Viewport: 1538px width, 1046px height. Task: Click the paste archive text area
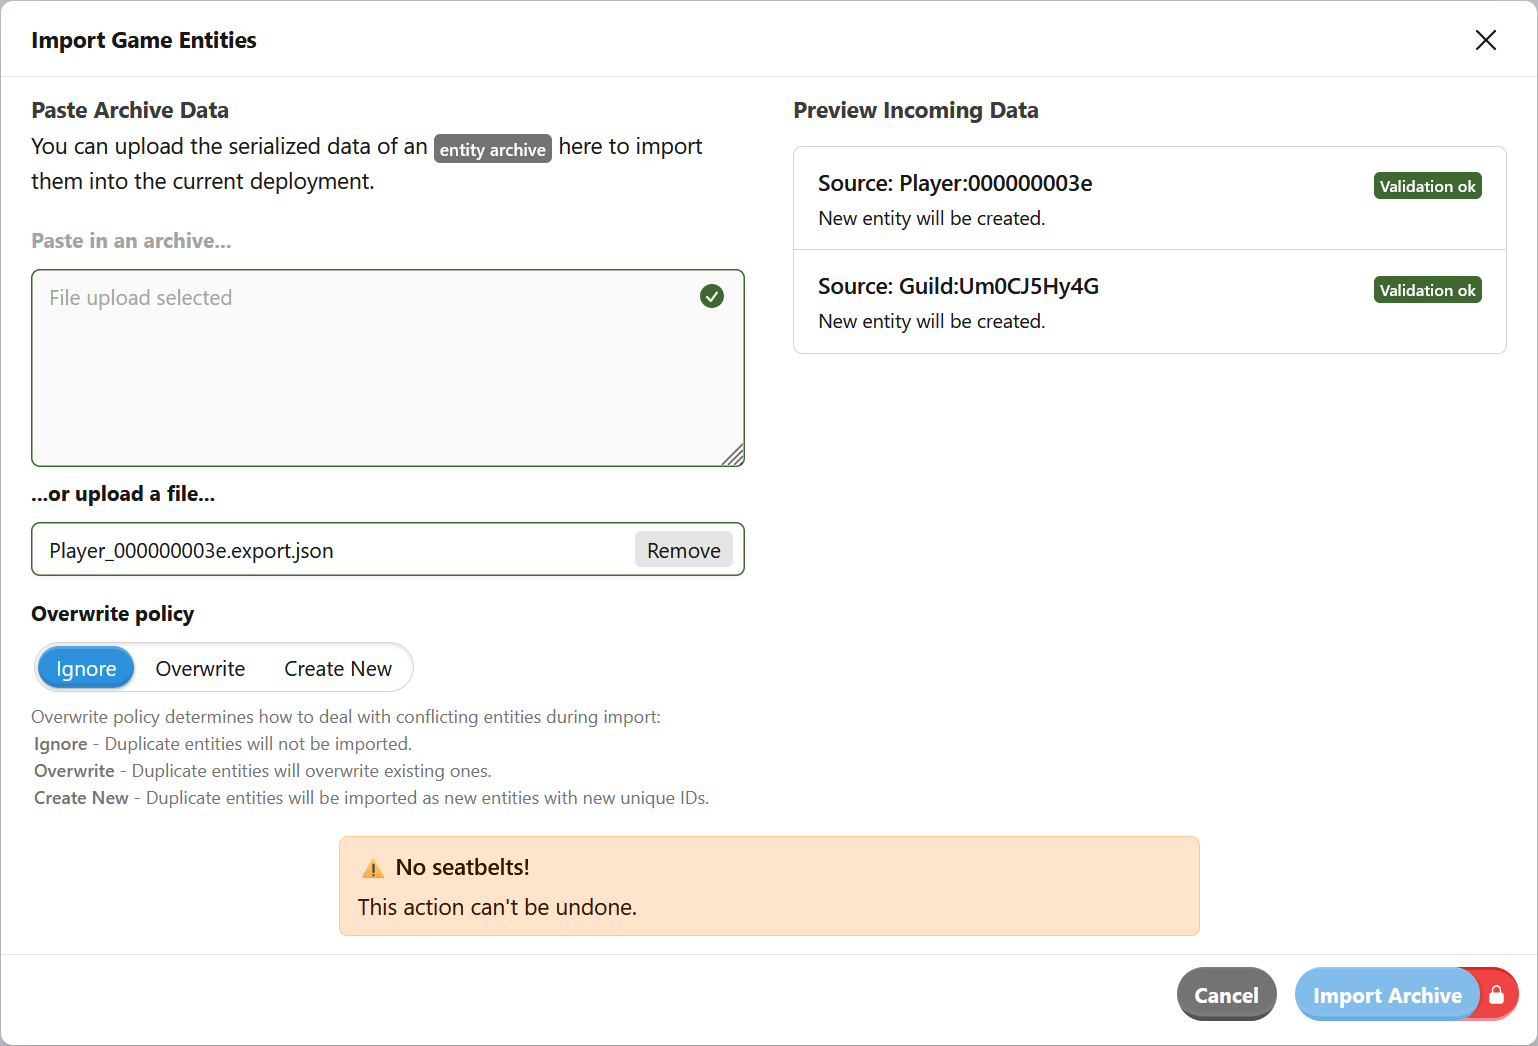point(388,368)
